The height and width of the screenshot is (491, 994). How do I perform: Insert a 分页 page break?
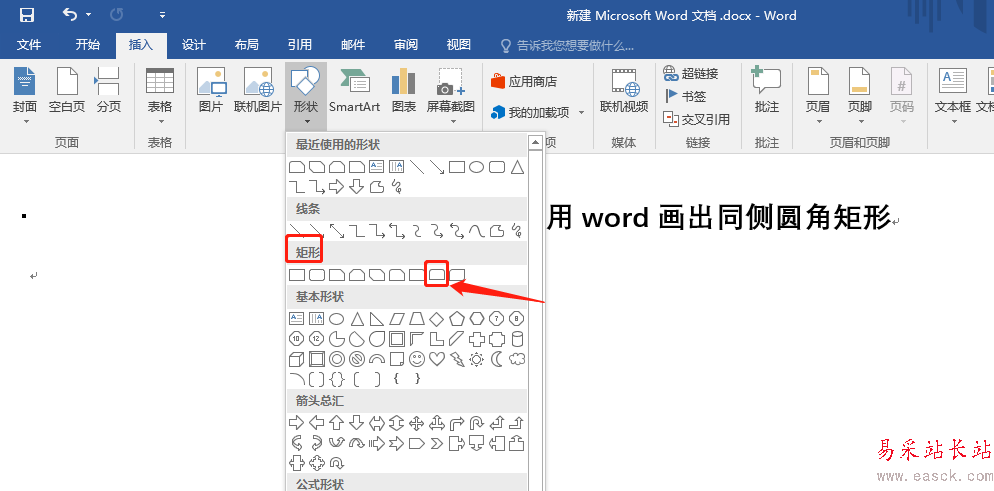[108, 90]
